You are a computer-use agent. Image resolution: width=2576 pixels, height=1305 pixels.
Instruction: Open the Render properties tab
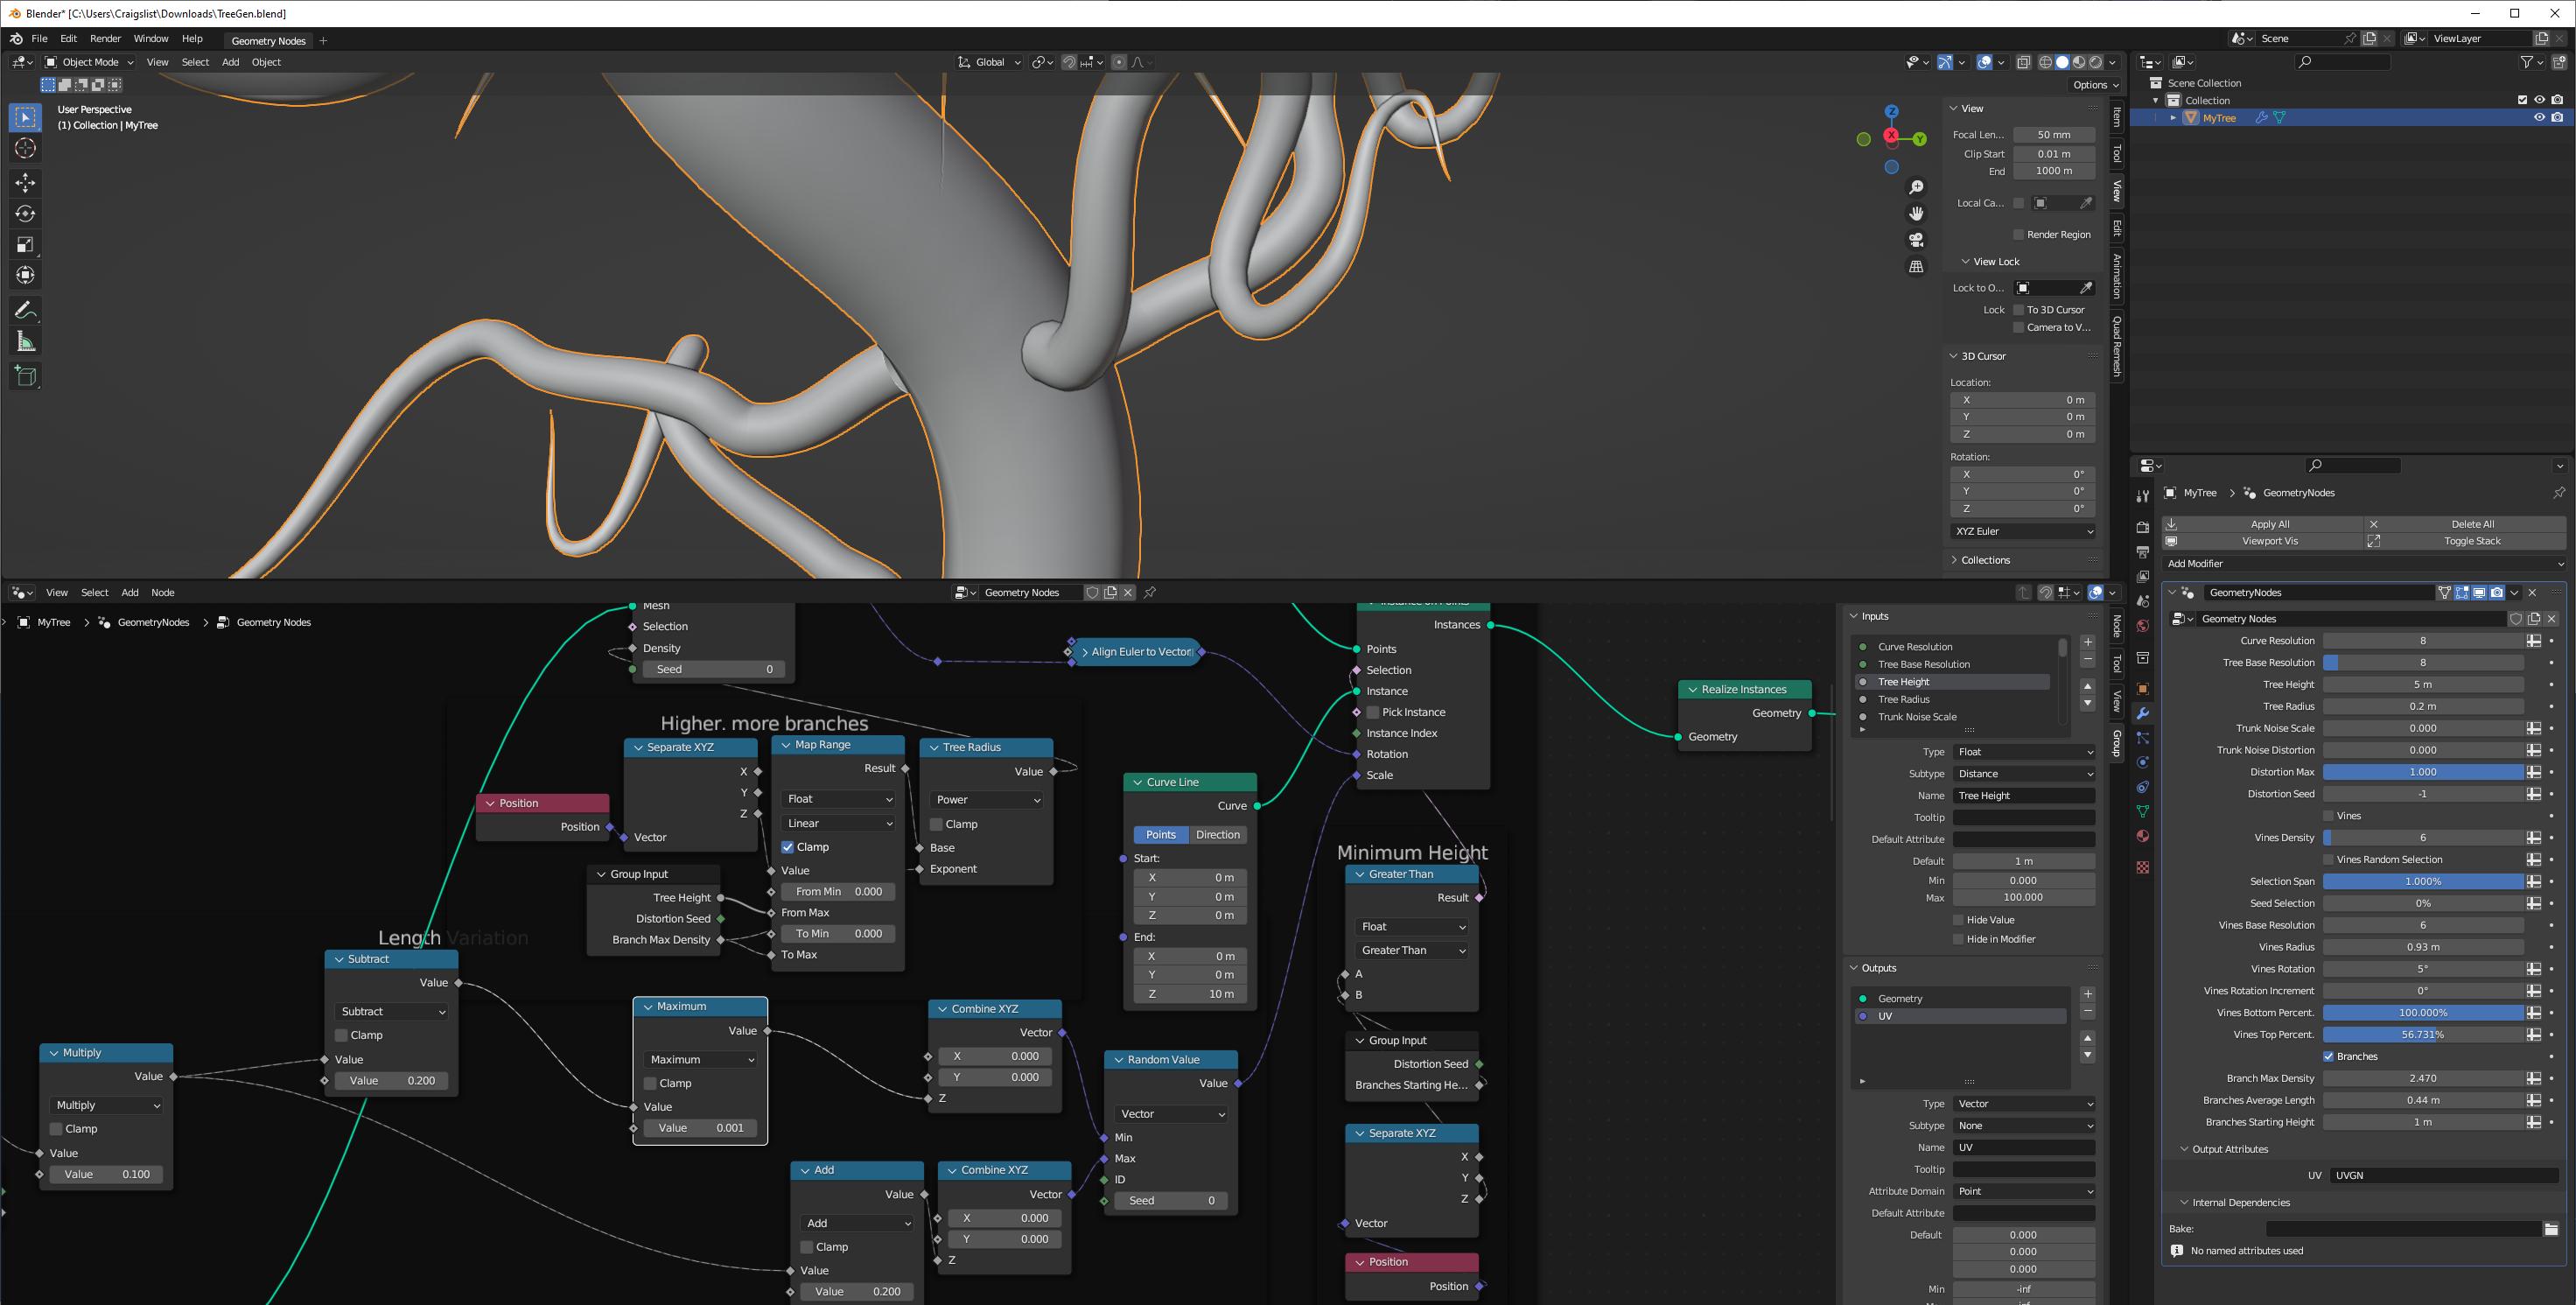2142,527
